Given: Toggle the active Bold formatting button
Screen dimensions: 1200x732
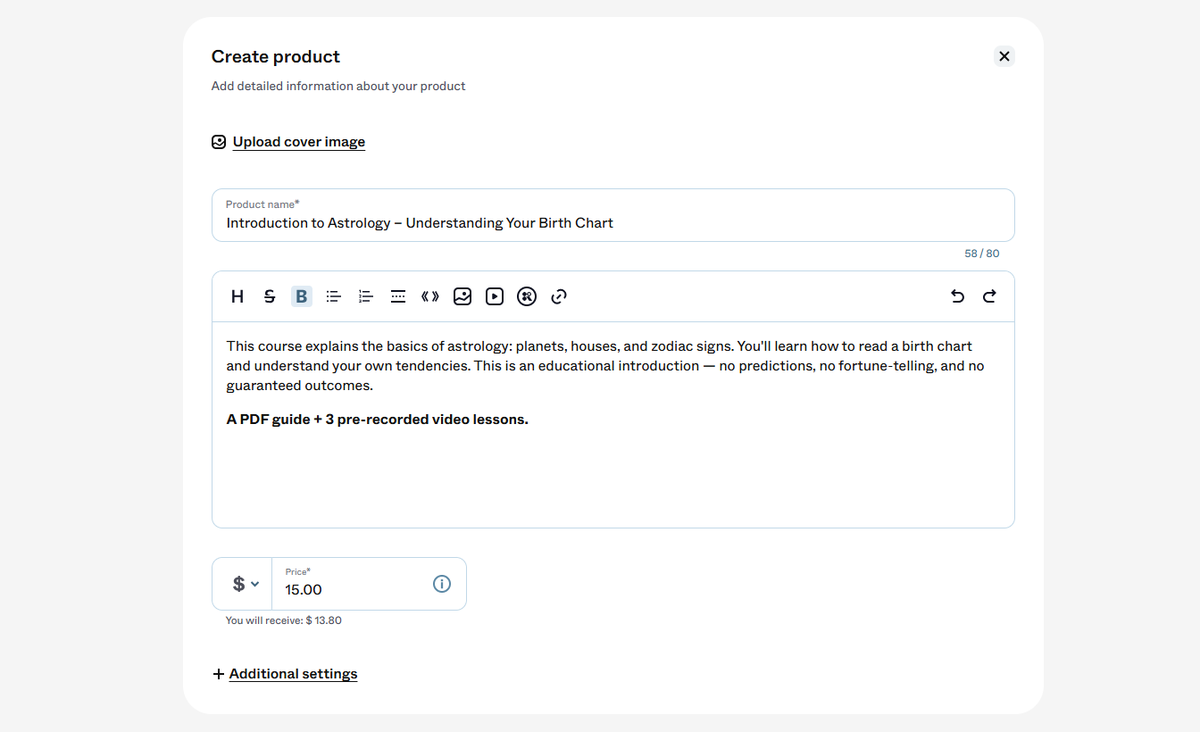Looking at the screenshot, I should [301, 296].
